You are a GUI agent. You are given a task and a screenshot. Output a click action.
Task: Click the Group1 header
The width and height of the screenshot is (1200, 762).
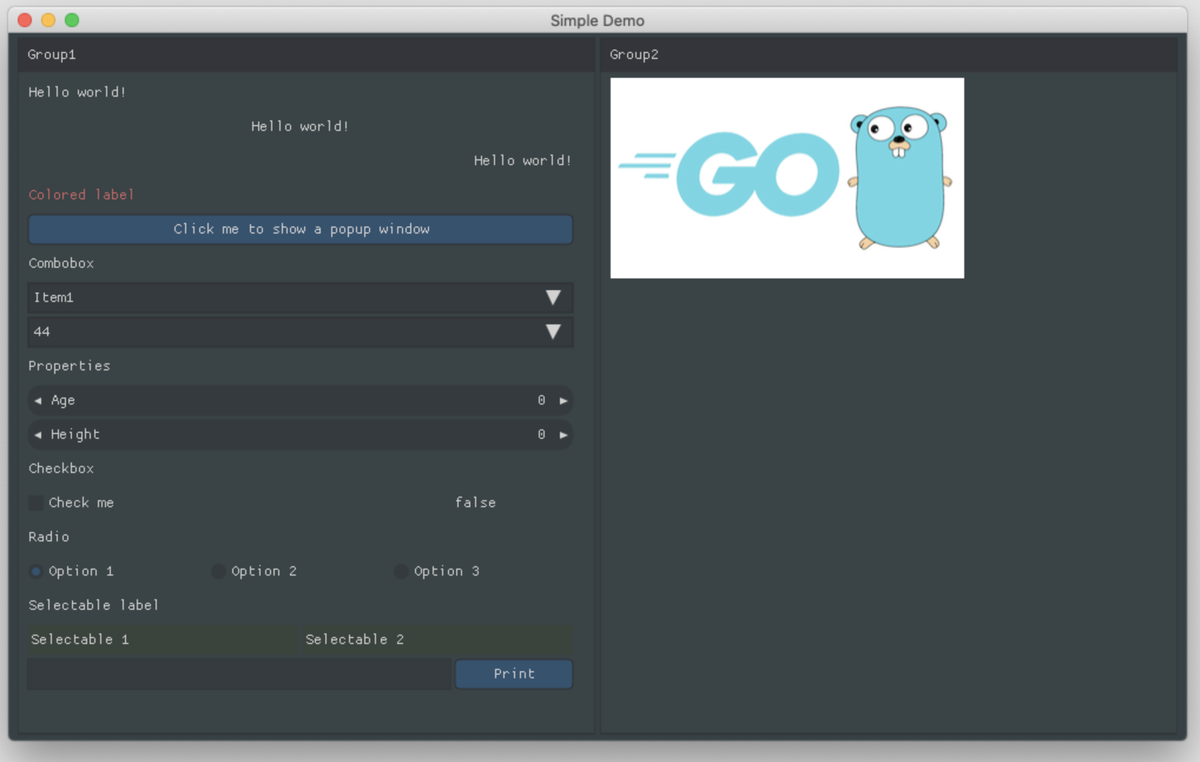pos(306,55)
